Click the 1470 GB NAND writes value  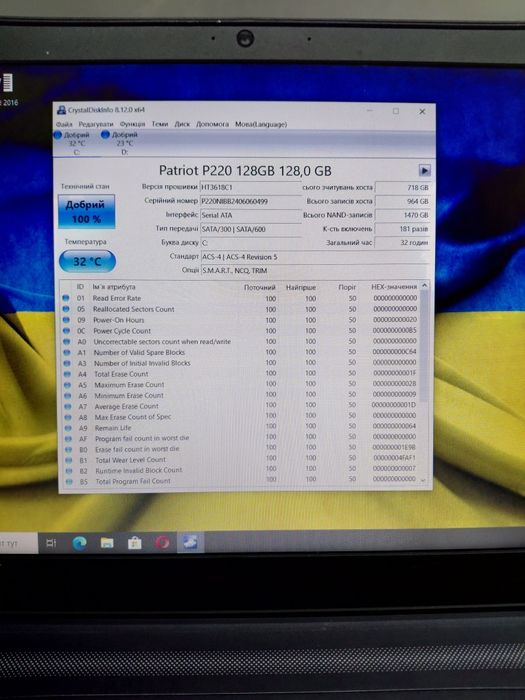pos(403,215)
